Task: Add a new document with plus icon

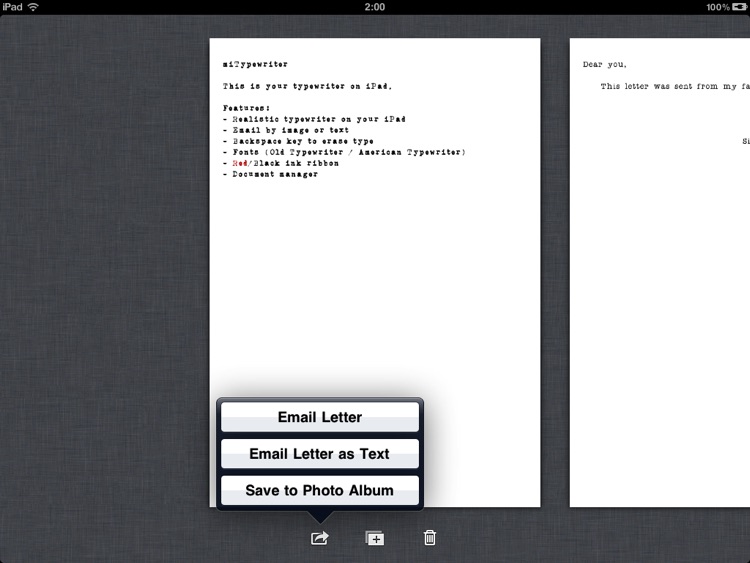Action: 375,538
